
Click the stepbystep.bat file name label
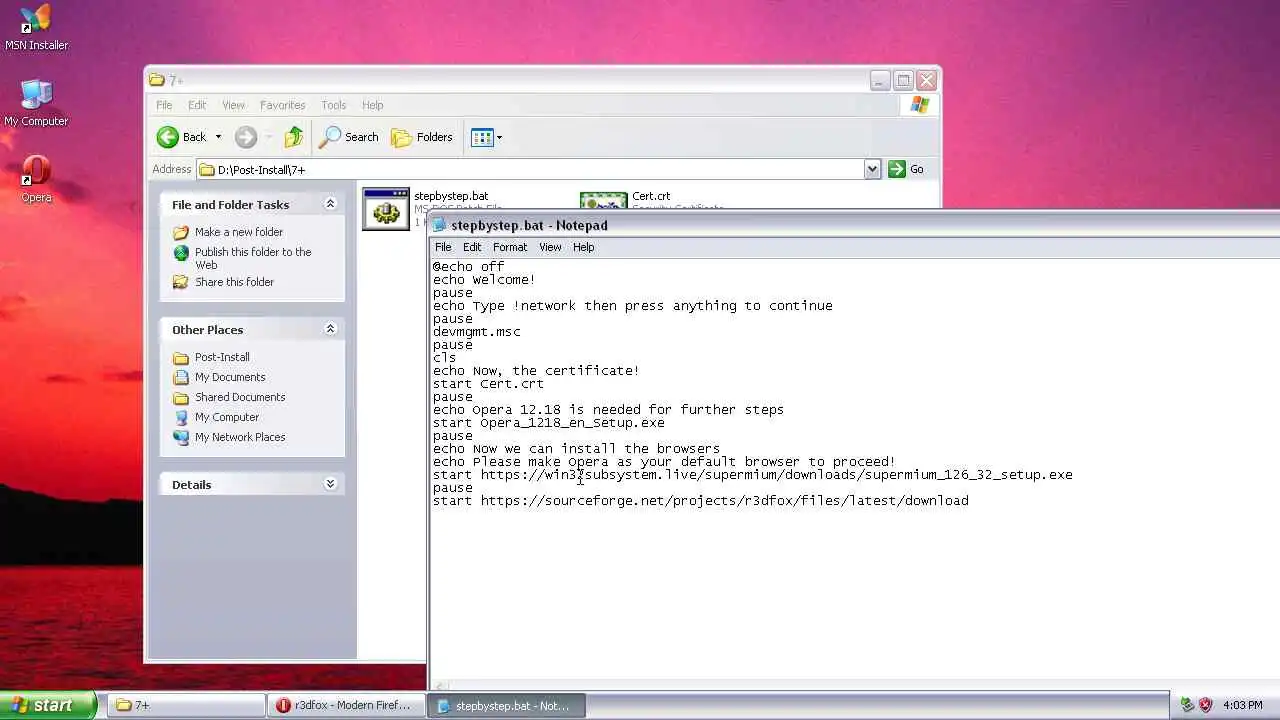click(x=451, y=196)
